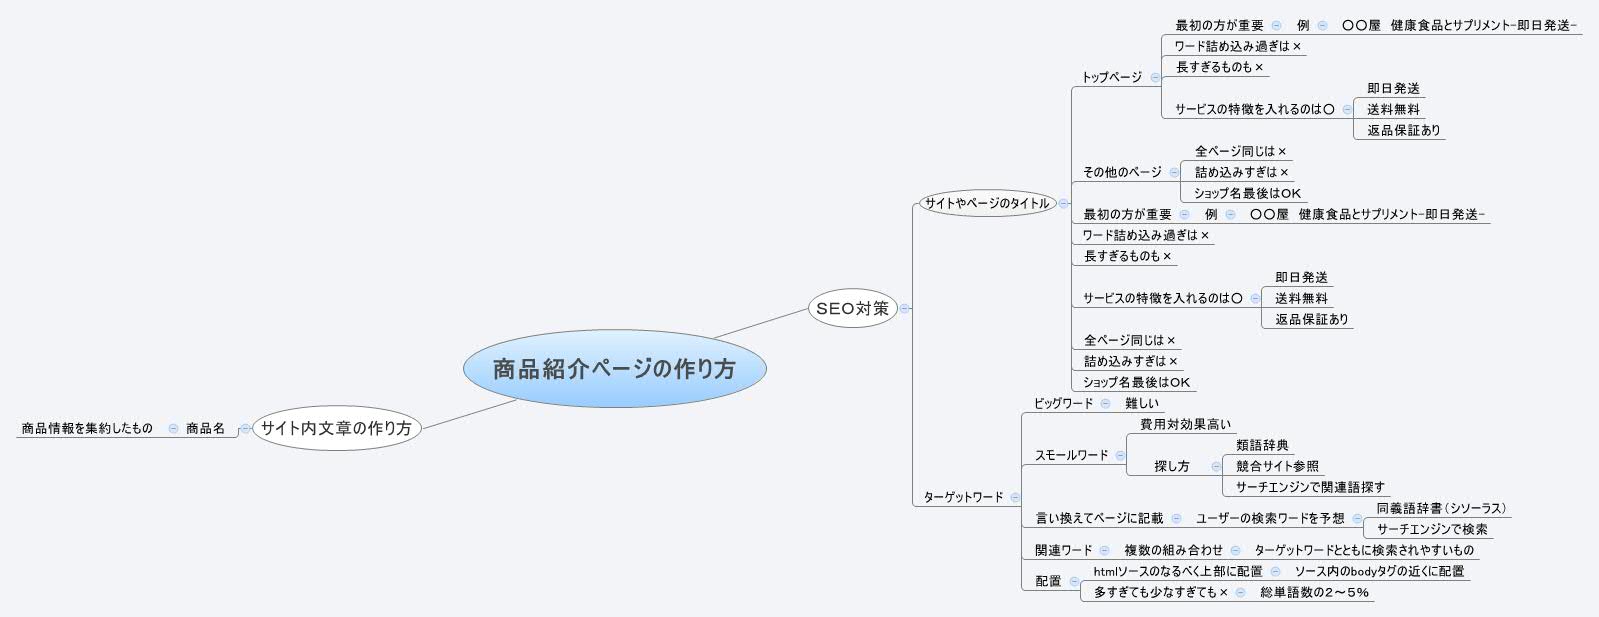The image size is (1599, 617).
Task: Click the 同義語辞書（シソーラス） node
Action: pos(1440,508)
